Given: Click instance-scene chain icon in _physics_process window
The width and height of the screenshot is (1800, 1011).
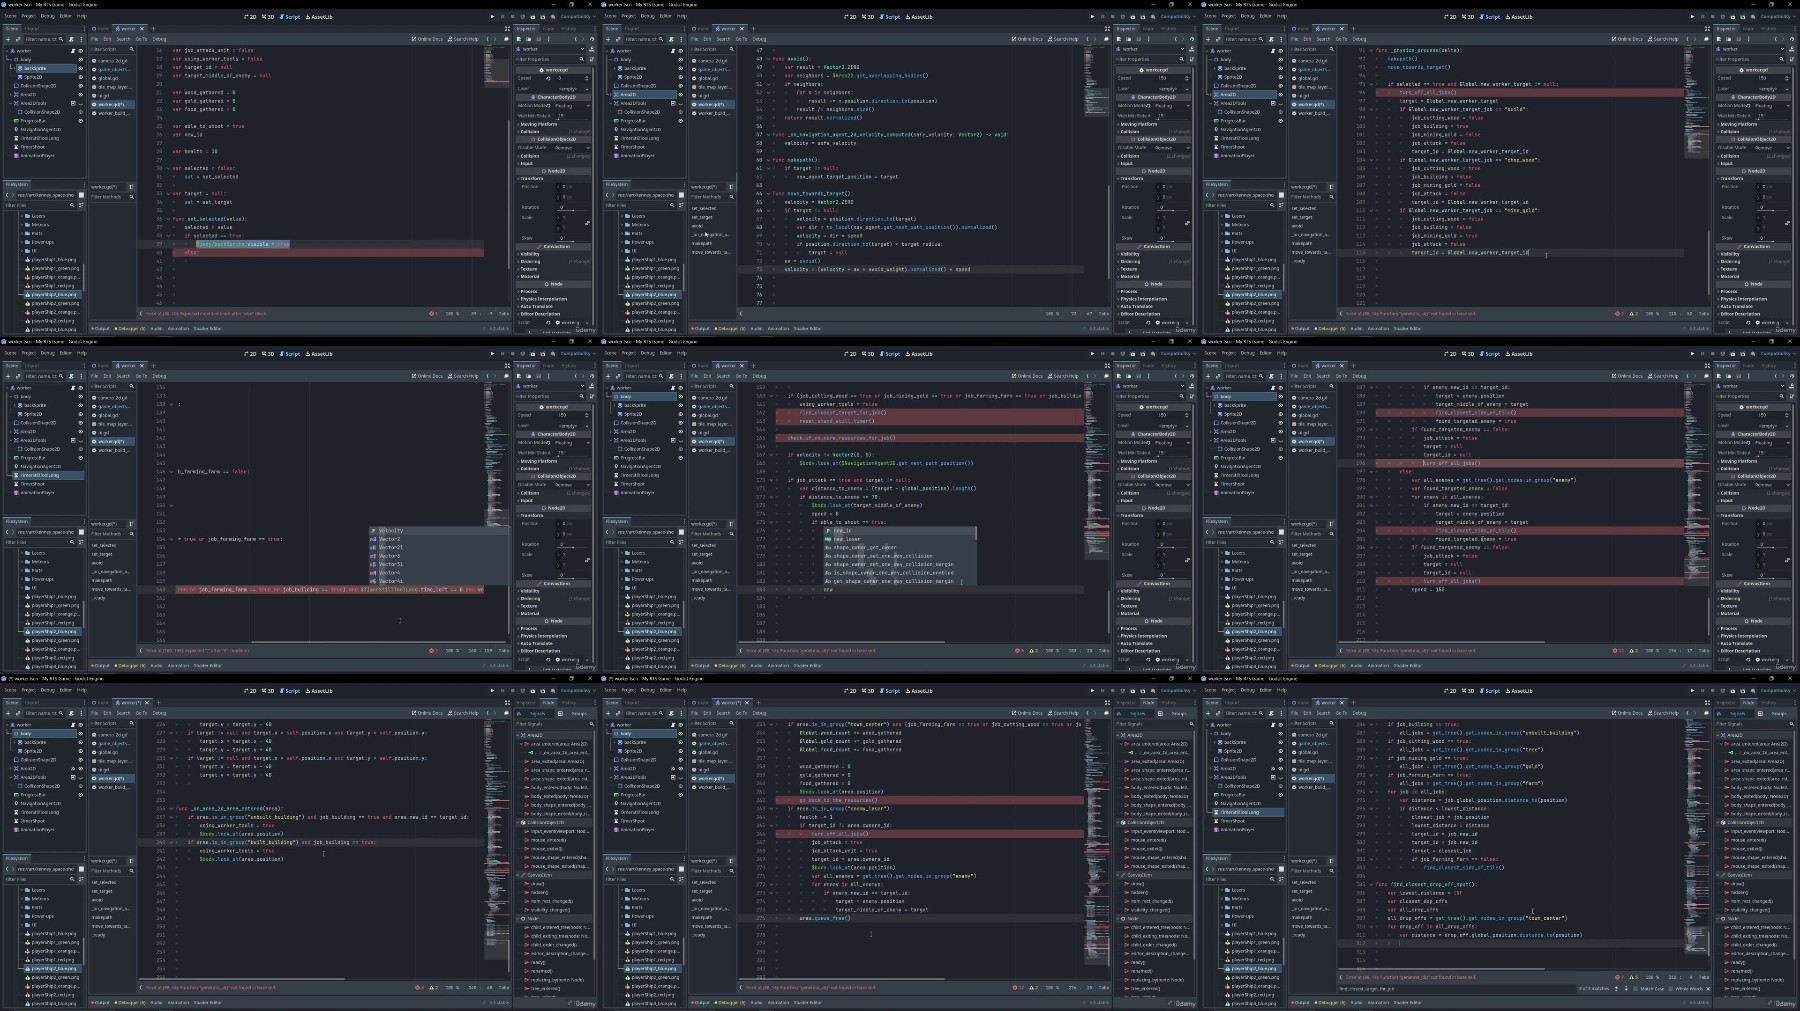Looking at the screenshot, I should [x=1218, y=39].
